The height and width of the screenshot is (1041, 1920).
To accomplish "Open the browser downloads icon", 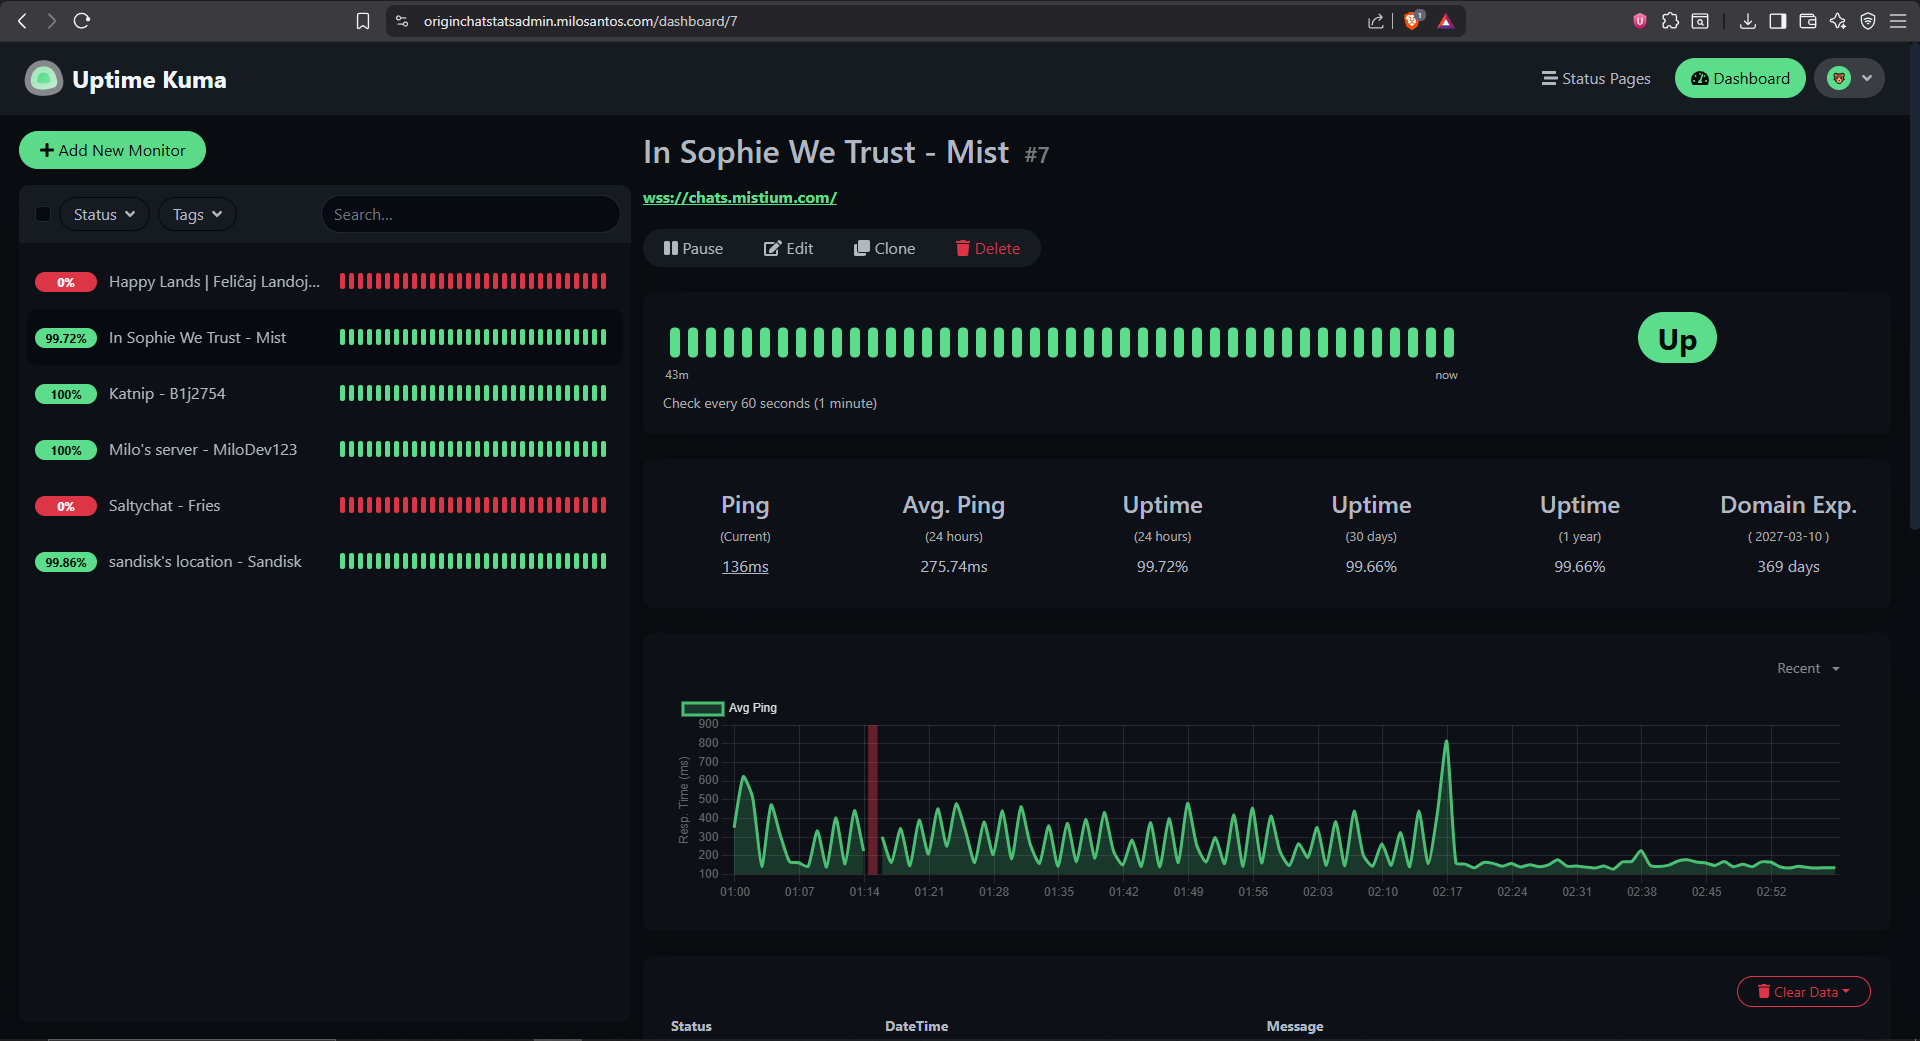I will pos(1747,21).
